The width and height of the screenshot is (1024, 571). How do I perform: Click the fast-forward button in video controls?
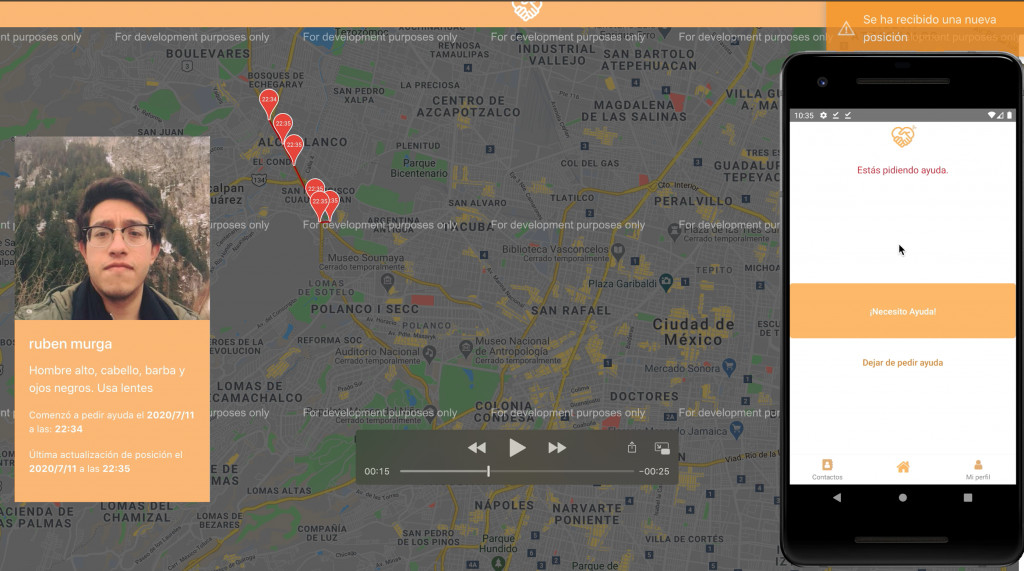557,448
